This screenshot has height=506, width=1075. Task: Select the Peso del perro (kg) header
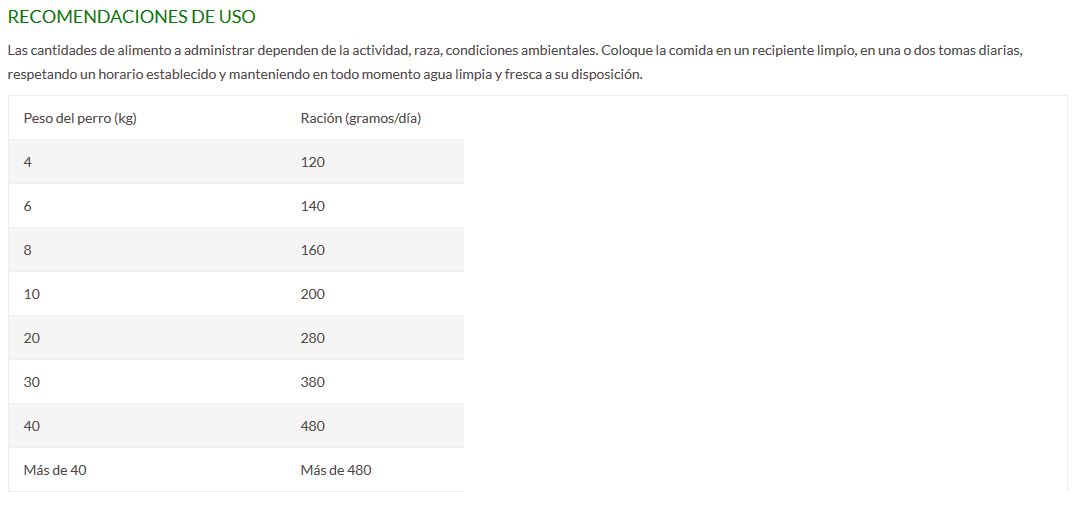[80, 118]
